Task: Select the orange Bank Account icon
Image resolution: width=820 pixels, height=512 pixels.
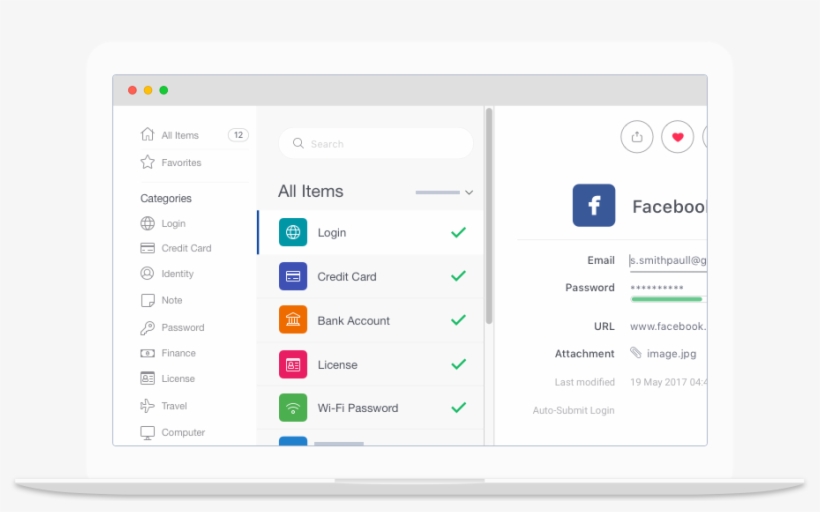Action: pyautogui.click(x=293, y=320)
